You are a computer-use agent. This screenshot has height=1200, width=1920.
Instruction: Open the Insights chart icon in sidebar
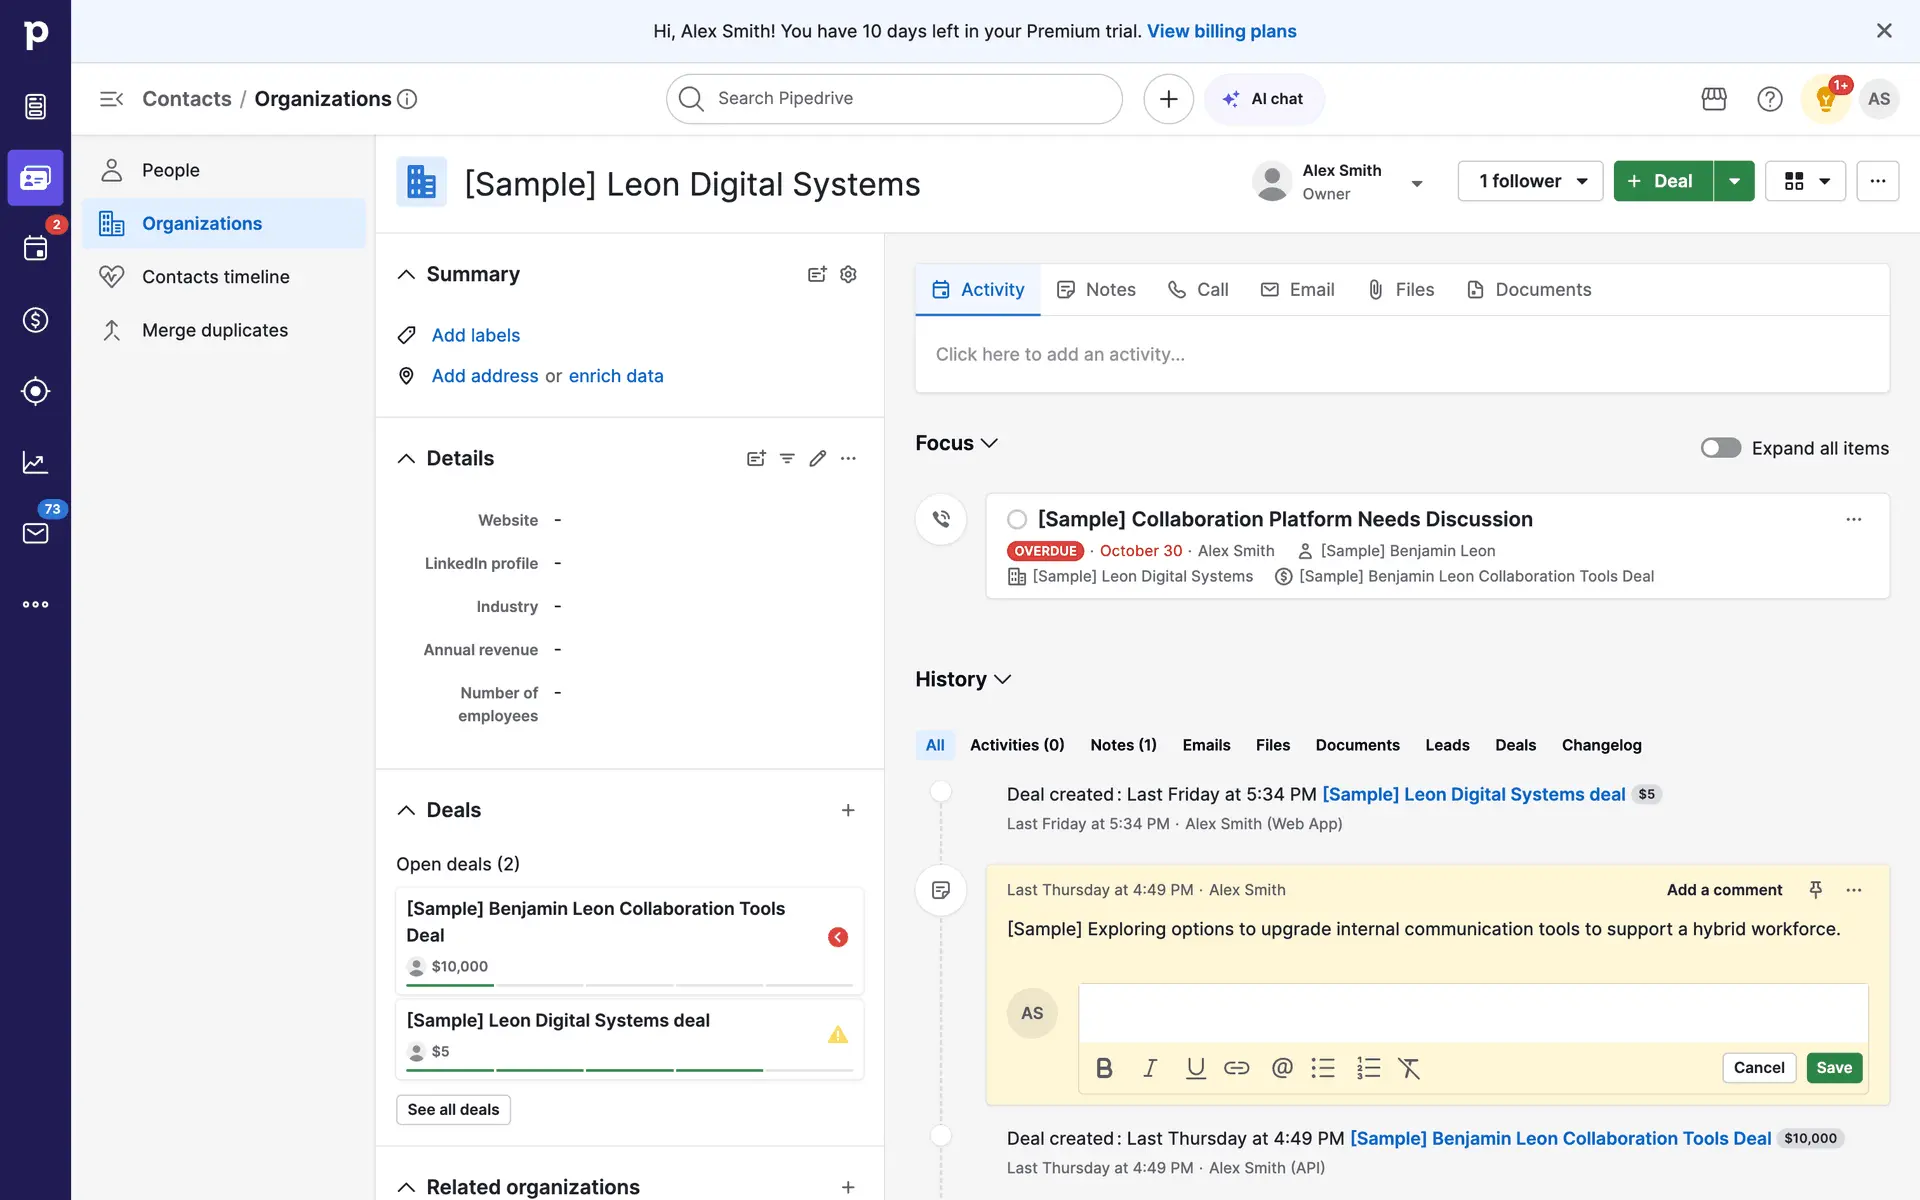point(35,462)
